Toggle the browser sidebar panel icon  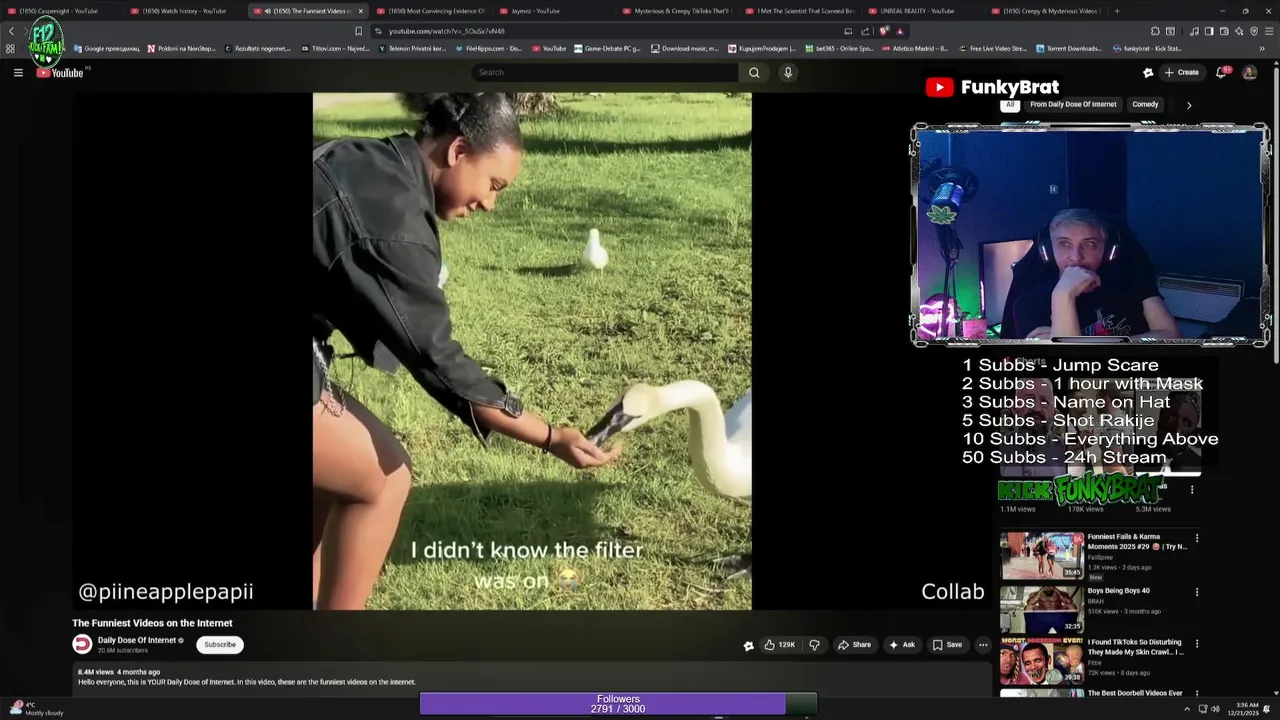(x=1208, y=31)
